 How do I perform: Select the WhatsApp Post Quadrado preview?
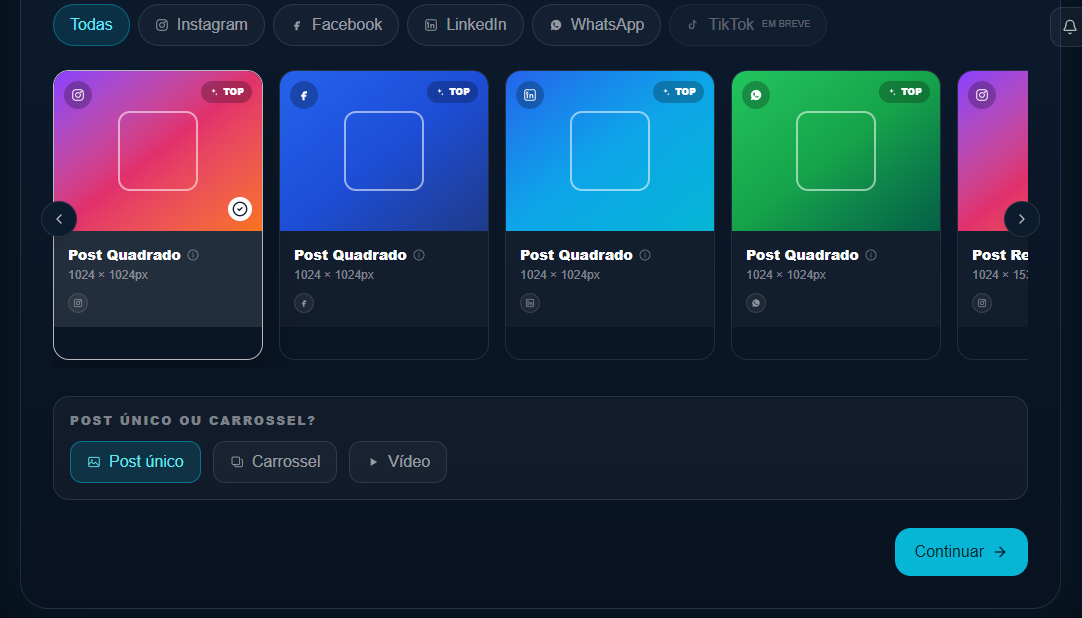pos(836,151)
